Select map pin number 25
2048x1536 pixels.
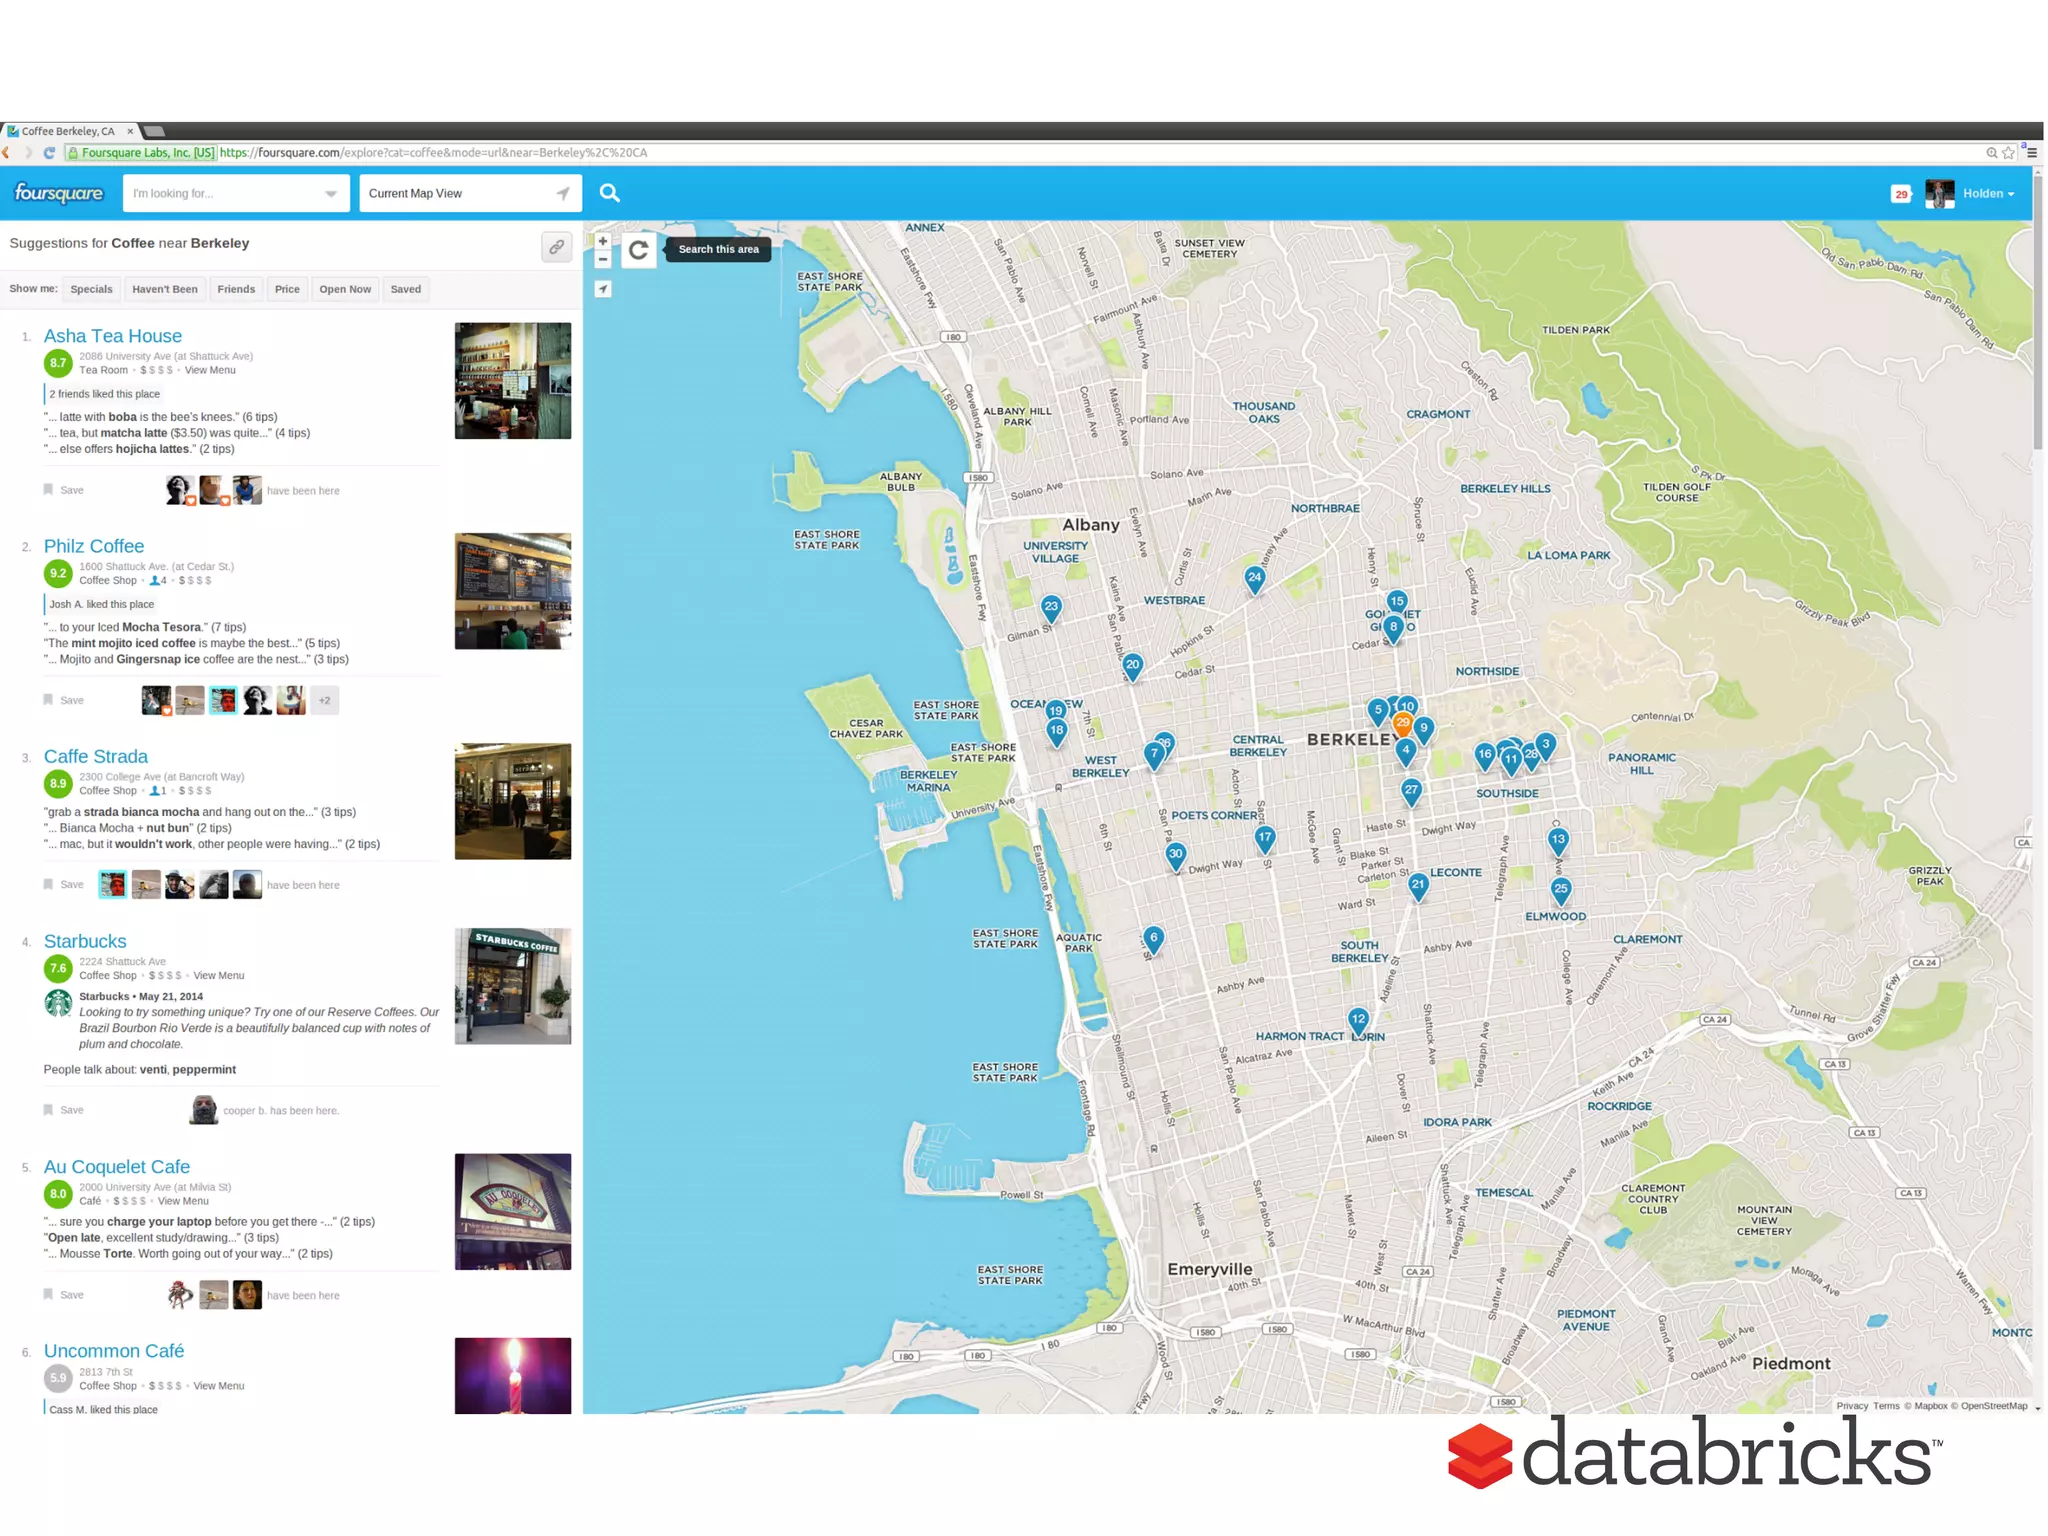tap(1560, 890)
